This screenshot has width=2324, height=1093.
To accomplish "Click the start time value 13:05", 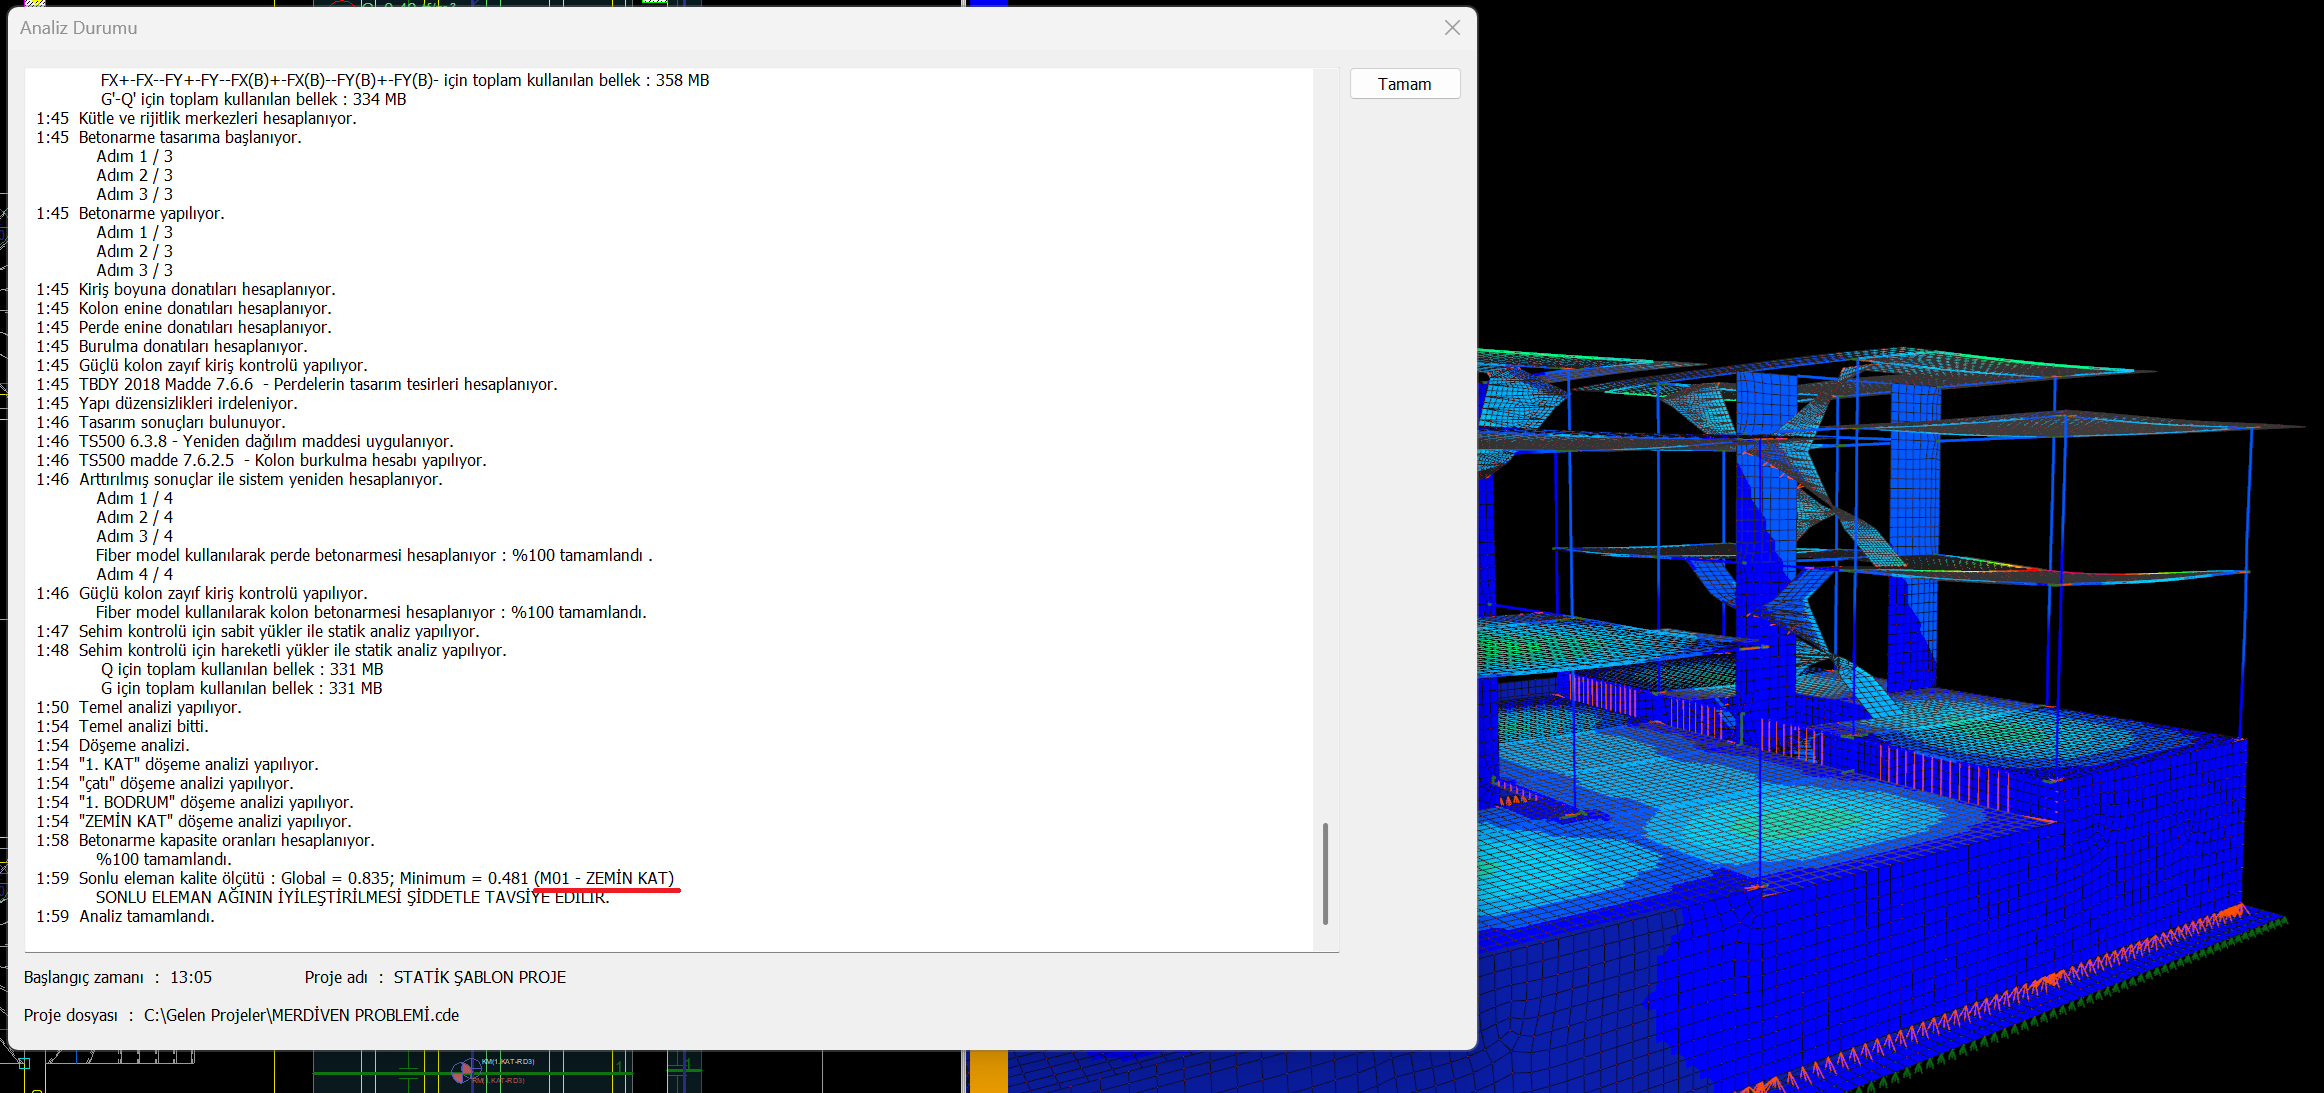I will point(191,977).
